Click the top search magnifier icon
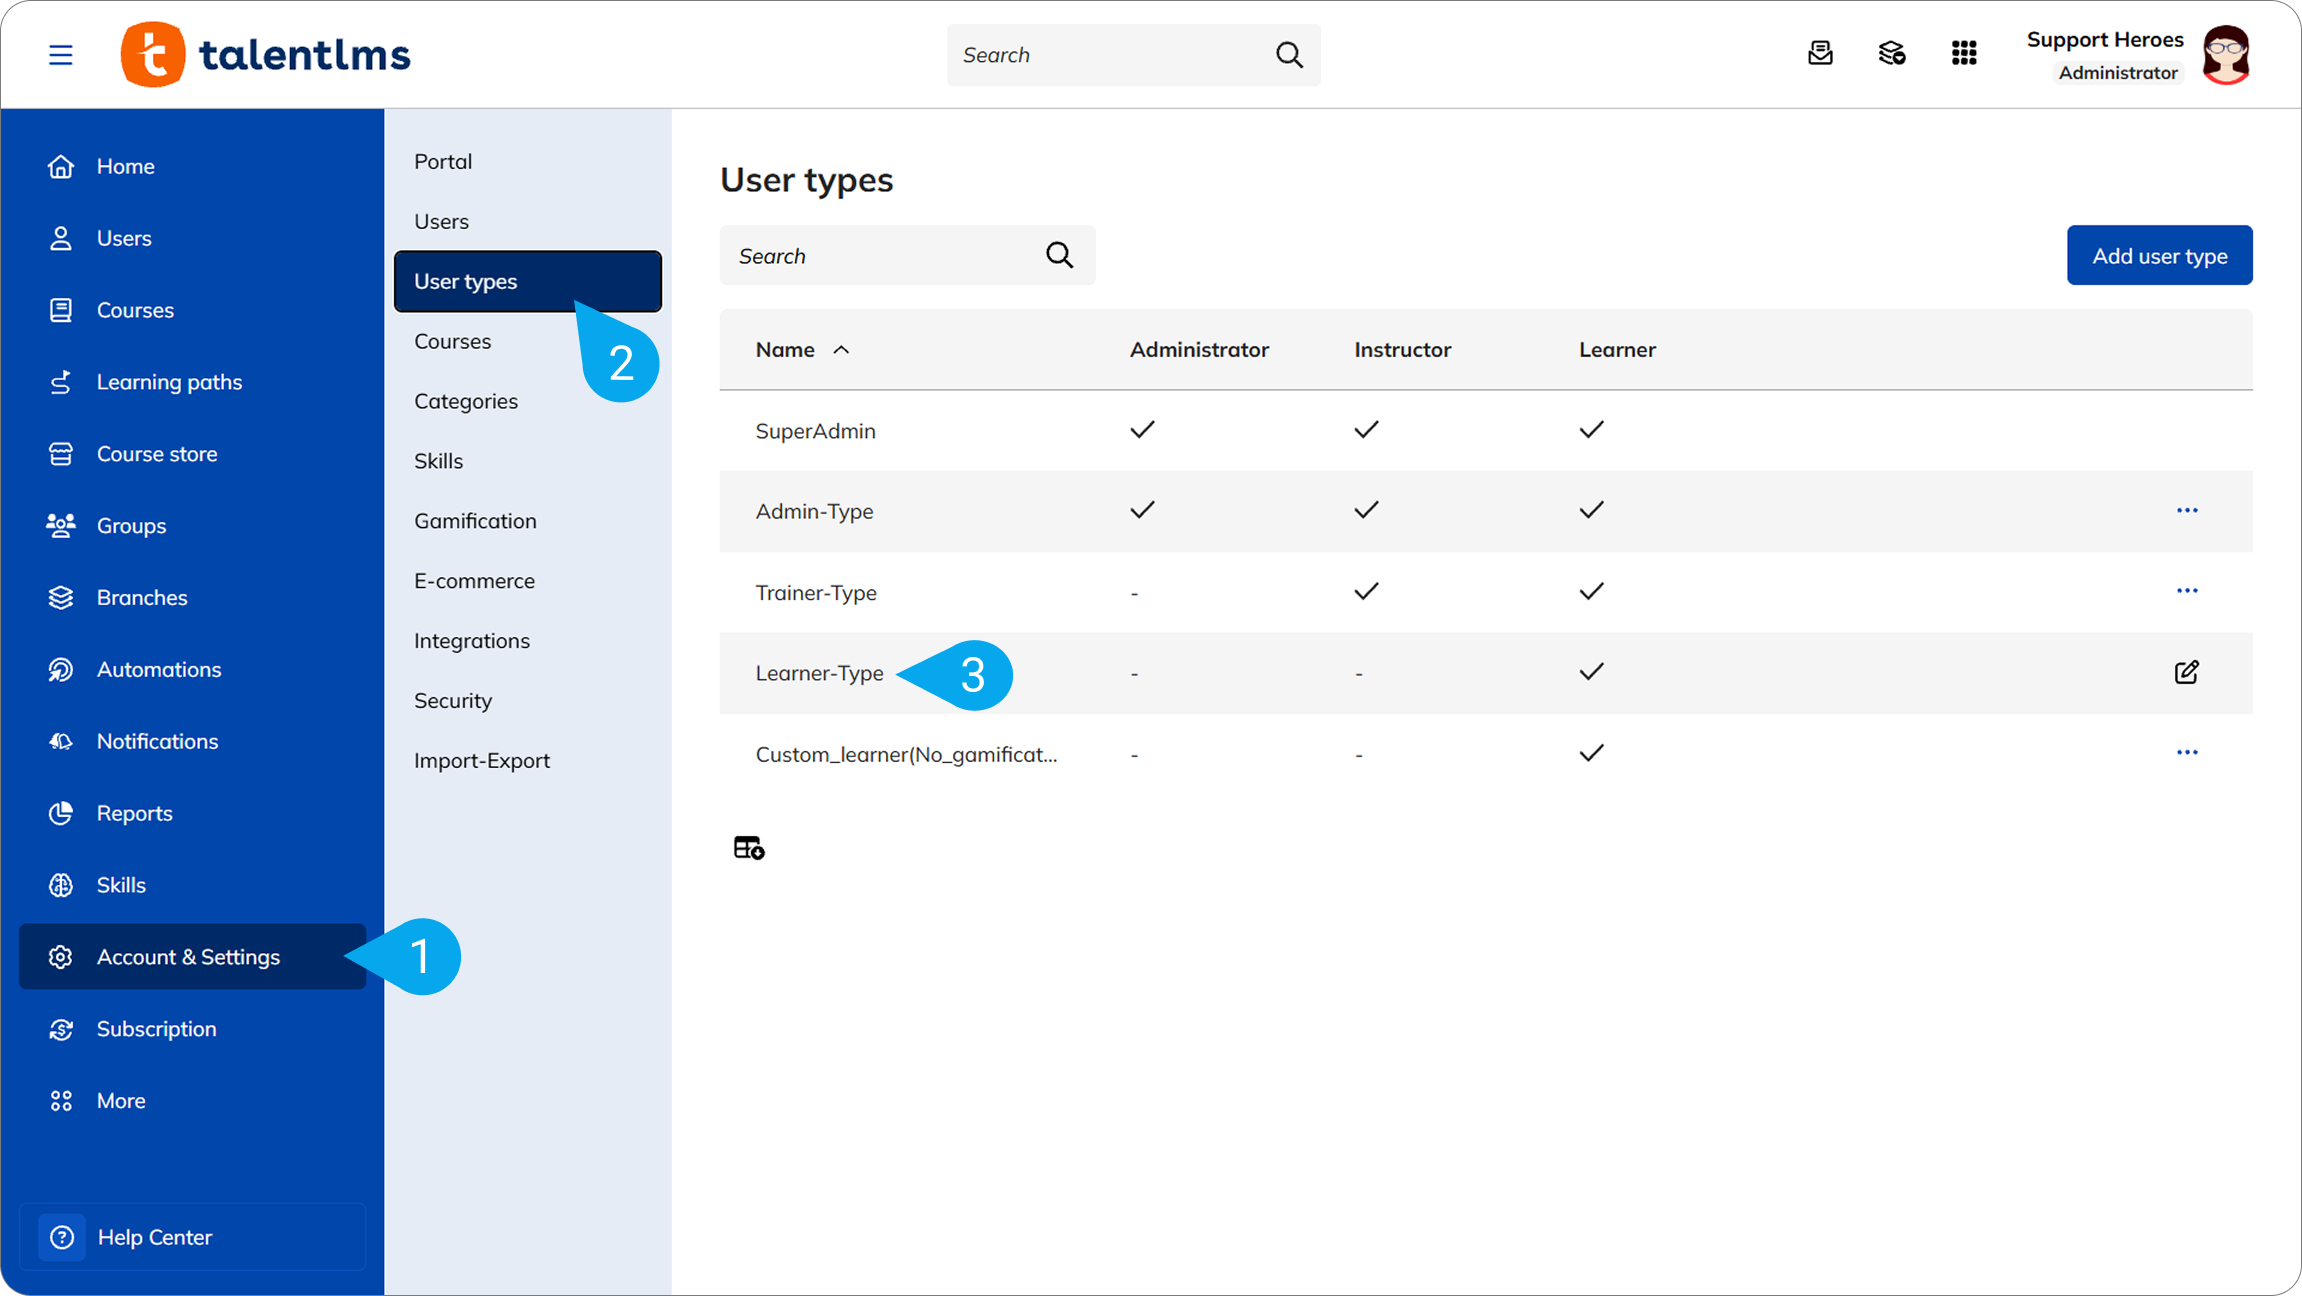Image resolution: width=2302 pixels, height=1296 pixels. point(1289,55)
